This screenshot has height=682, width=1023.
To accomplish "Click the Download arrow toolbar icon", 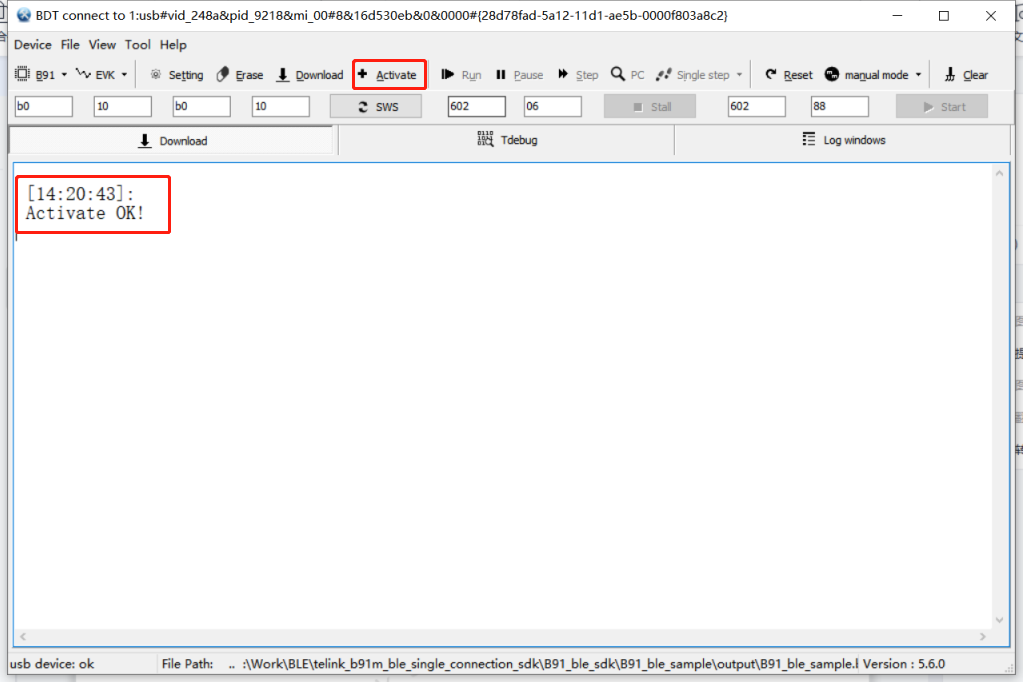I will 283,75.
